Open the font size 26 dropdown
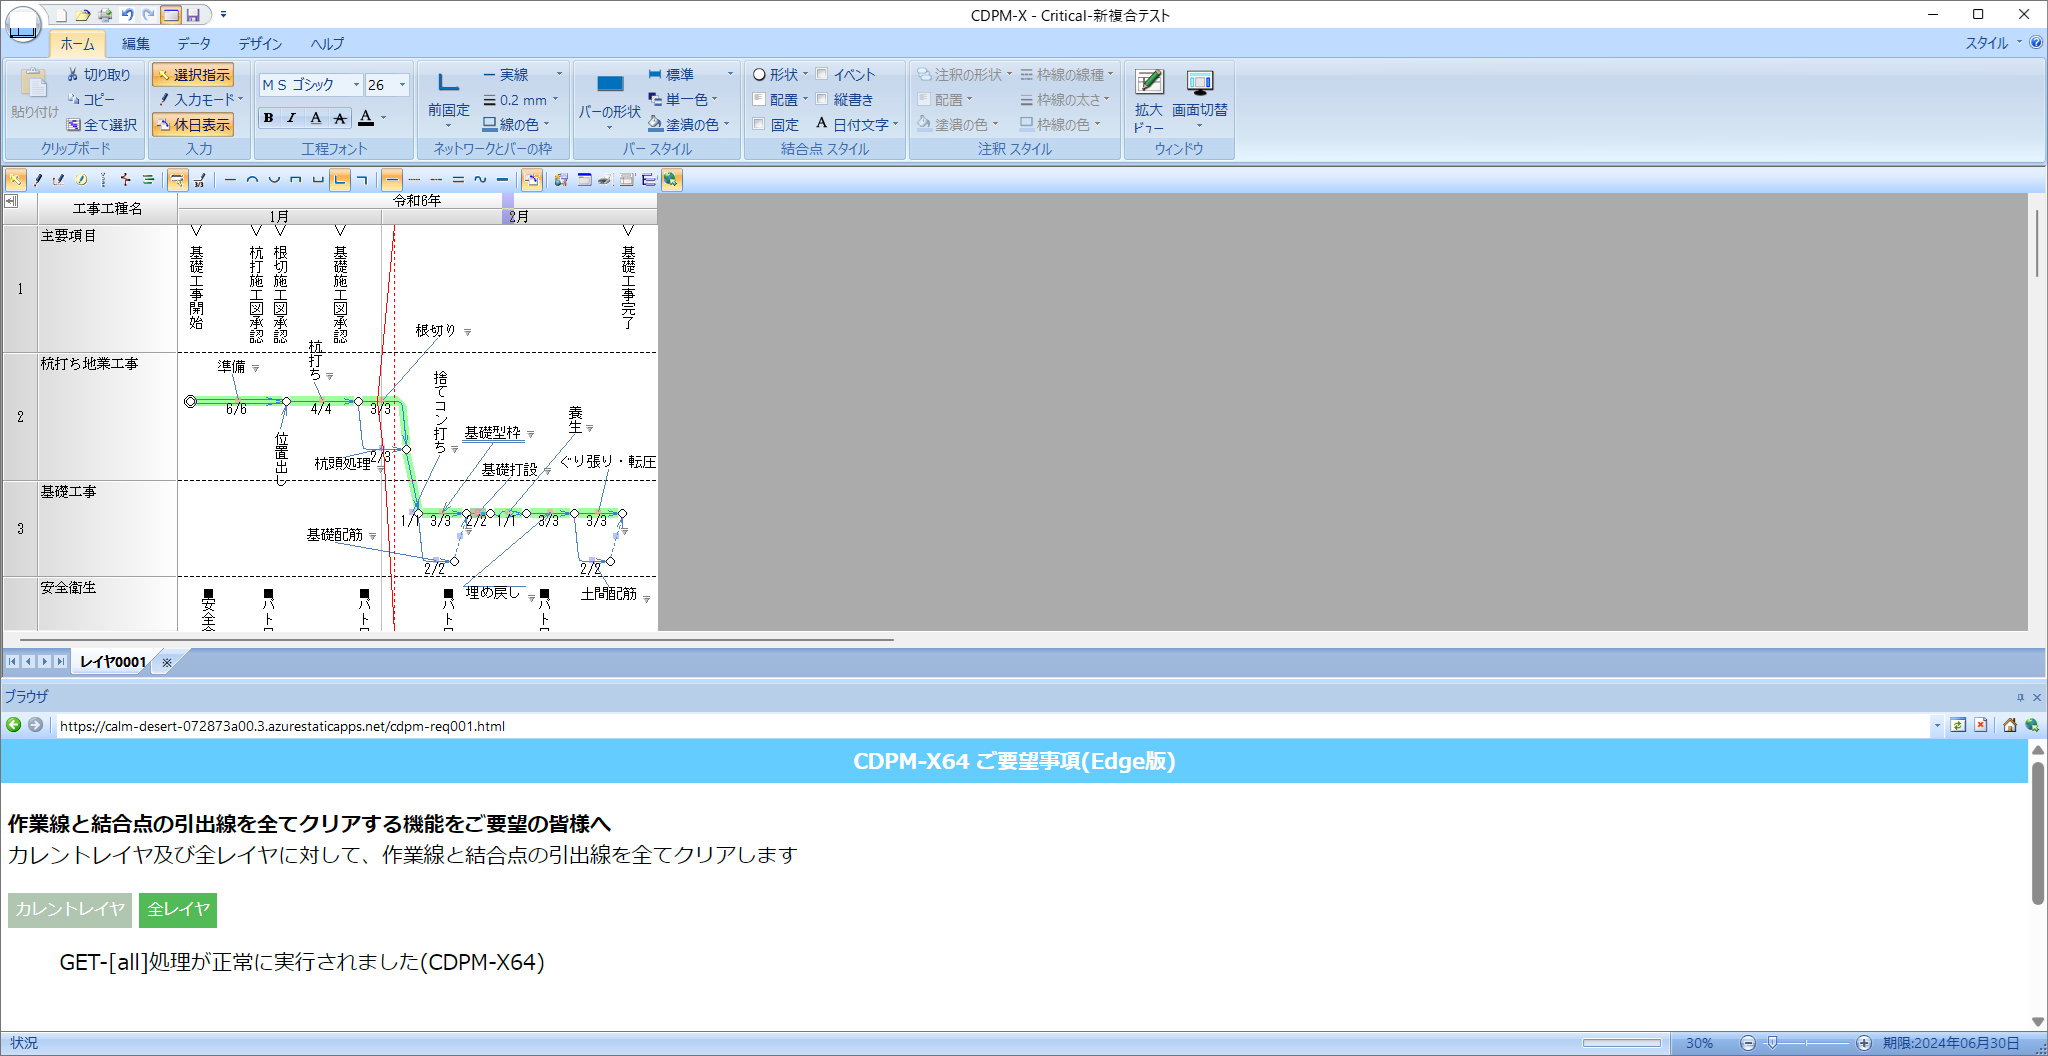2048x1056 pixels. tap(404, 84)
